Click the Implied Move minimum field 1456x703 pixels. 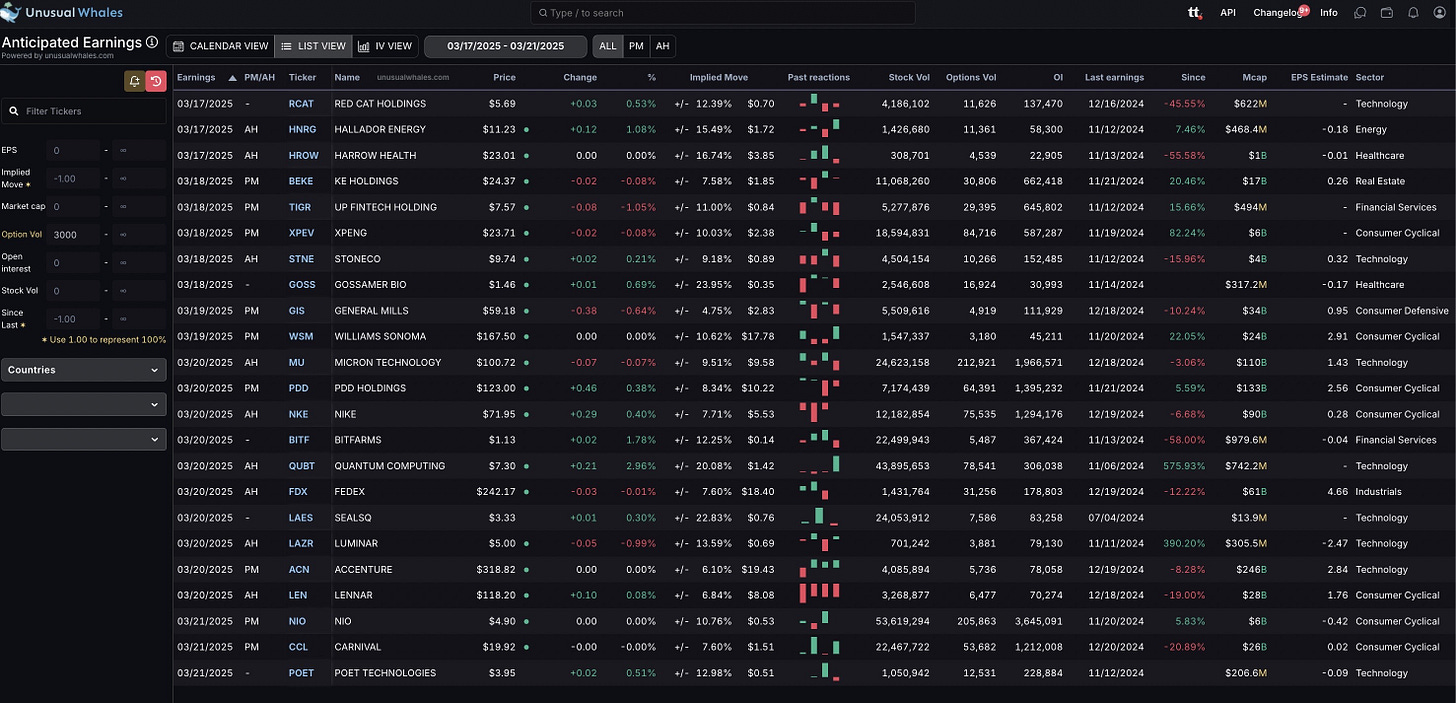73,178
